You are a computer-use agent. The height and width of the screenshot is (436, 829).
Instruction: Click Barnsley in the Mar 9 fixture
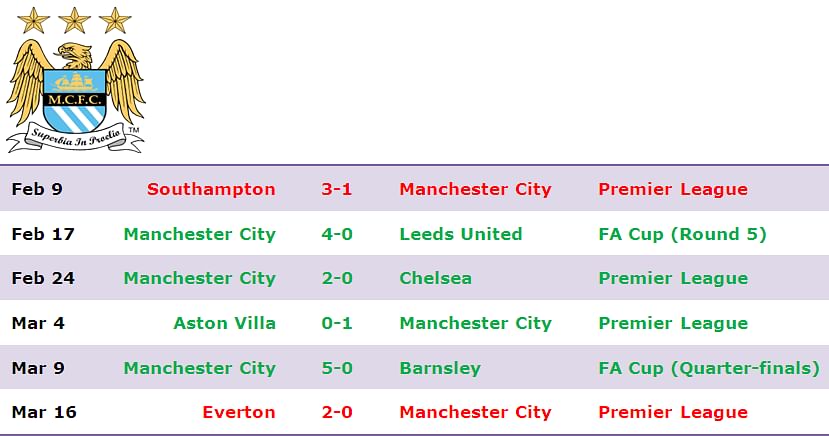(440, 368)
